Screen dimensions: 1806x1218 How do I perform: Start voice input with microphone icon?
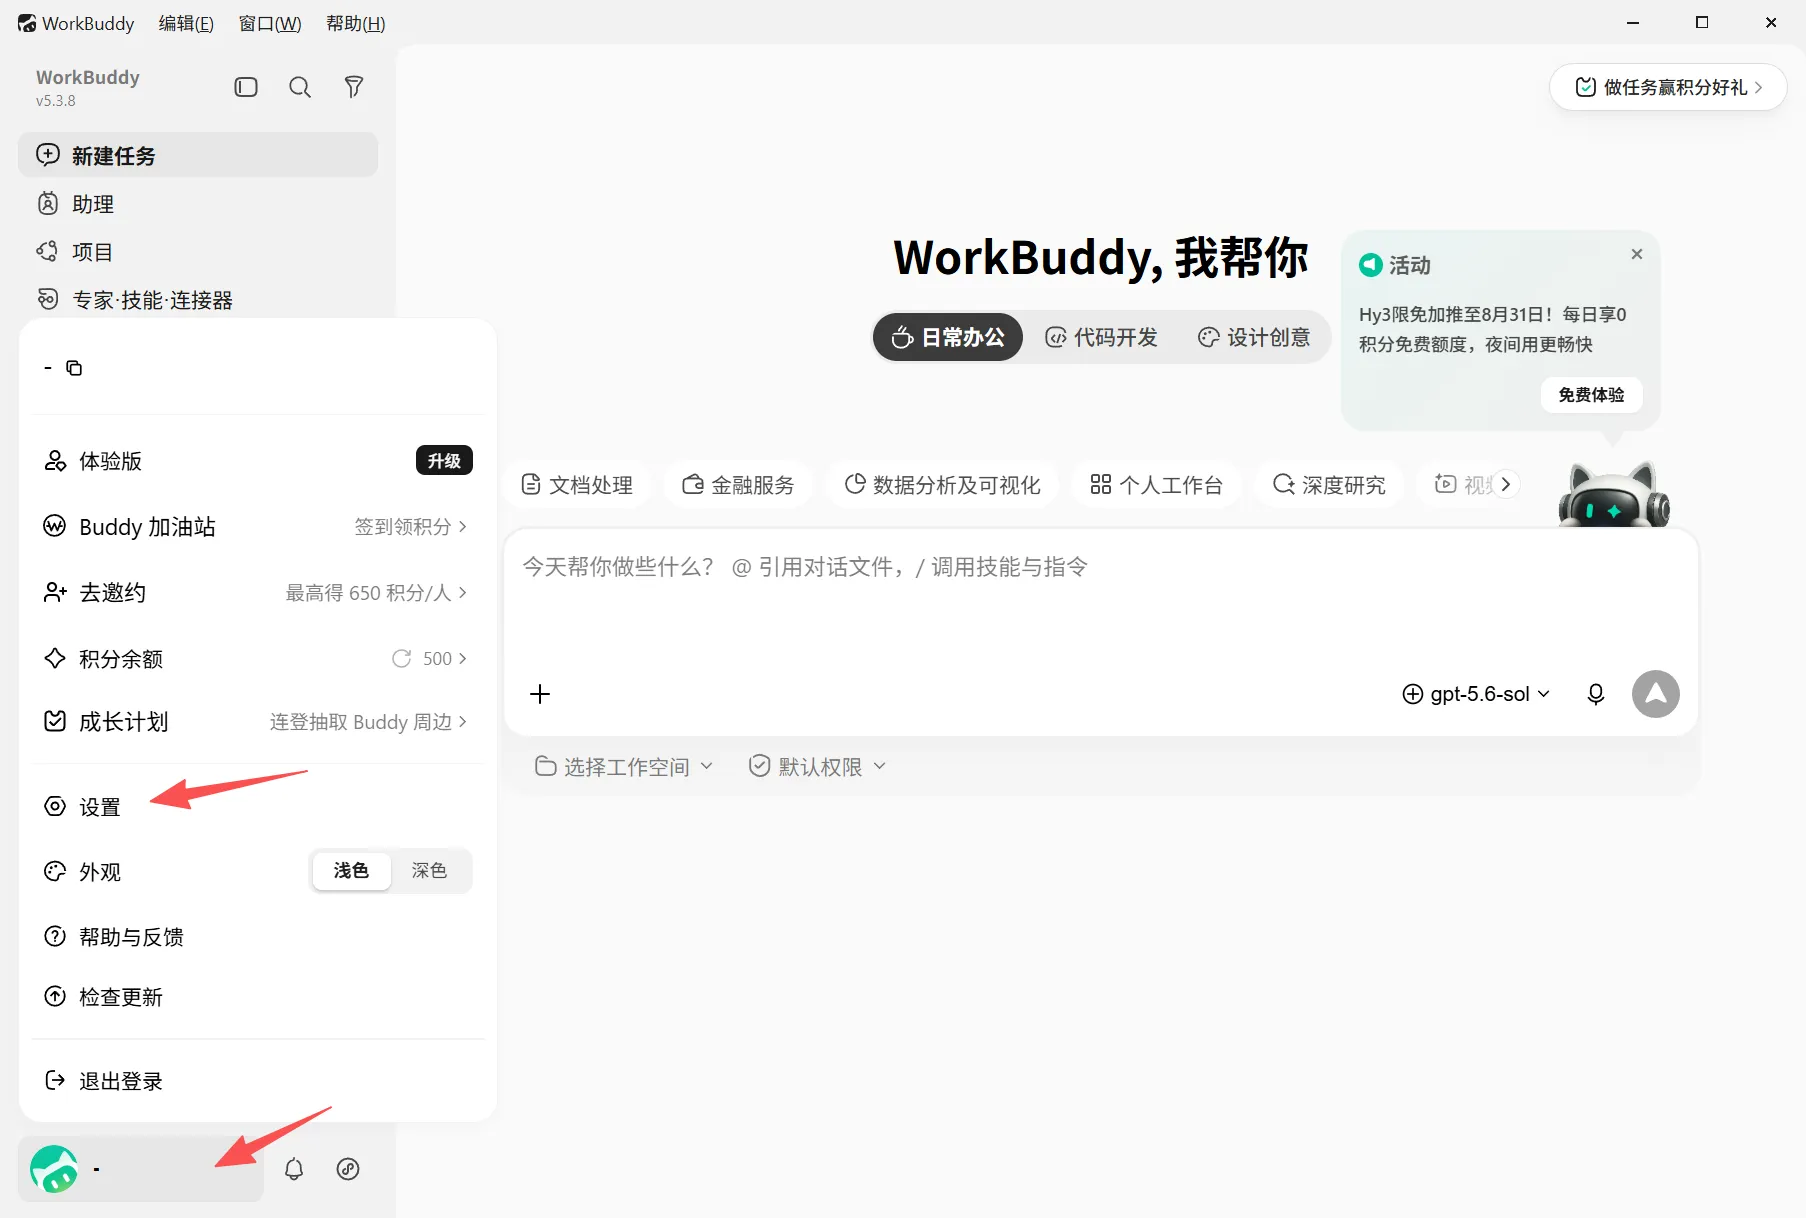[1596, 694]
